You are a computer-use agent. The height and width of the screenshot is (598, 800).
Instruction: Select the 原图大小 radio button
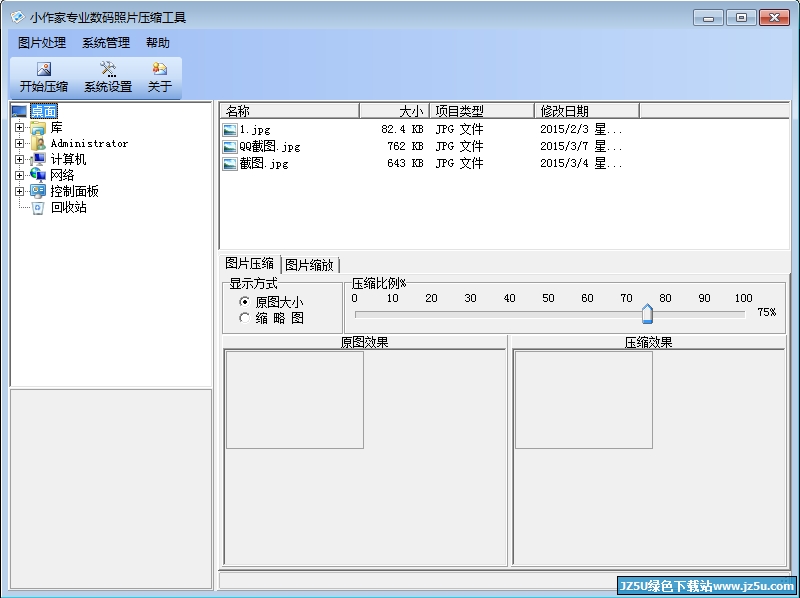pos(245,302)
